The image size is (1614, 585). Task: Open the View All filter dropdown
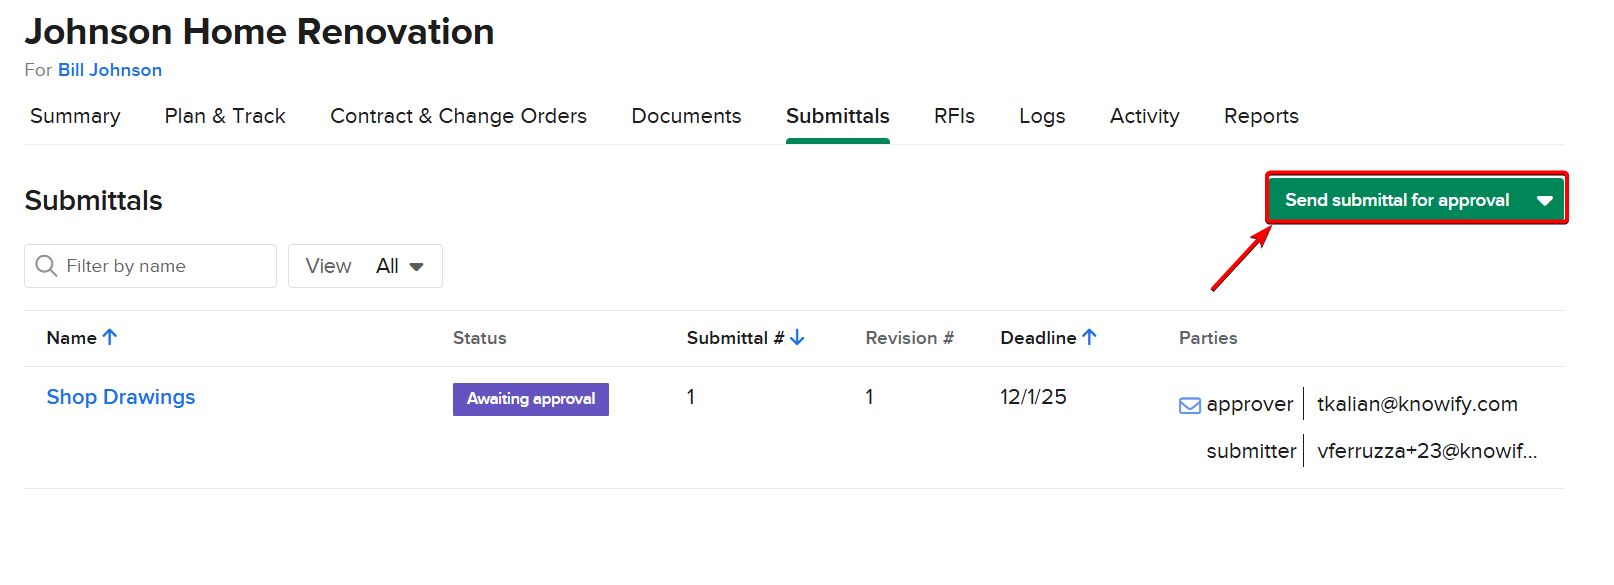(x=365, y=266)
